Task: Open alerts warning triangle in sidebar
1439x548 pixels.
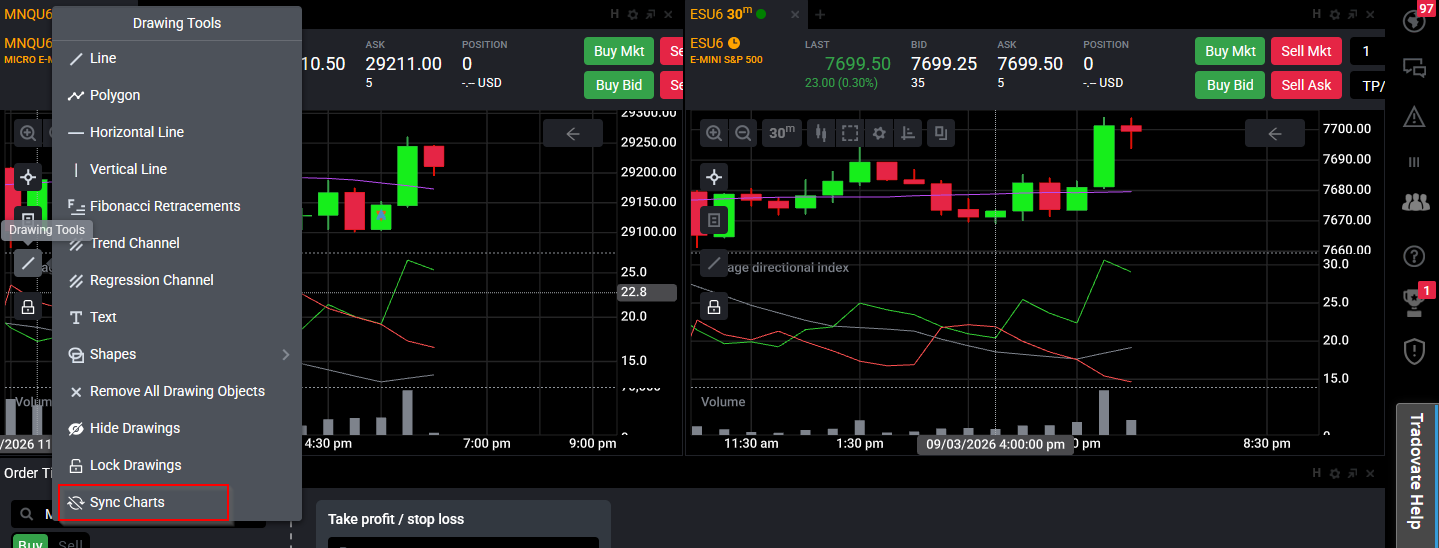Action: click(x=1414, y=116)
